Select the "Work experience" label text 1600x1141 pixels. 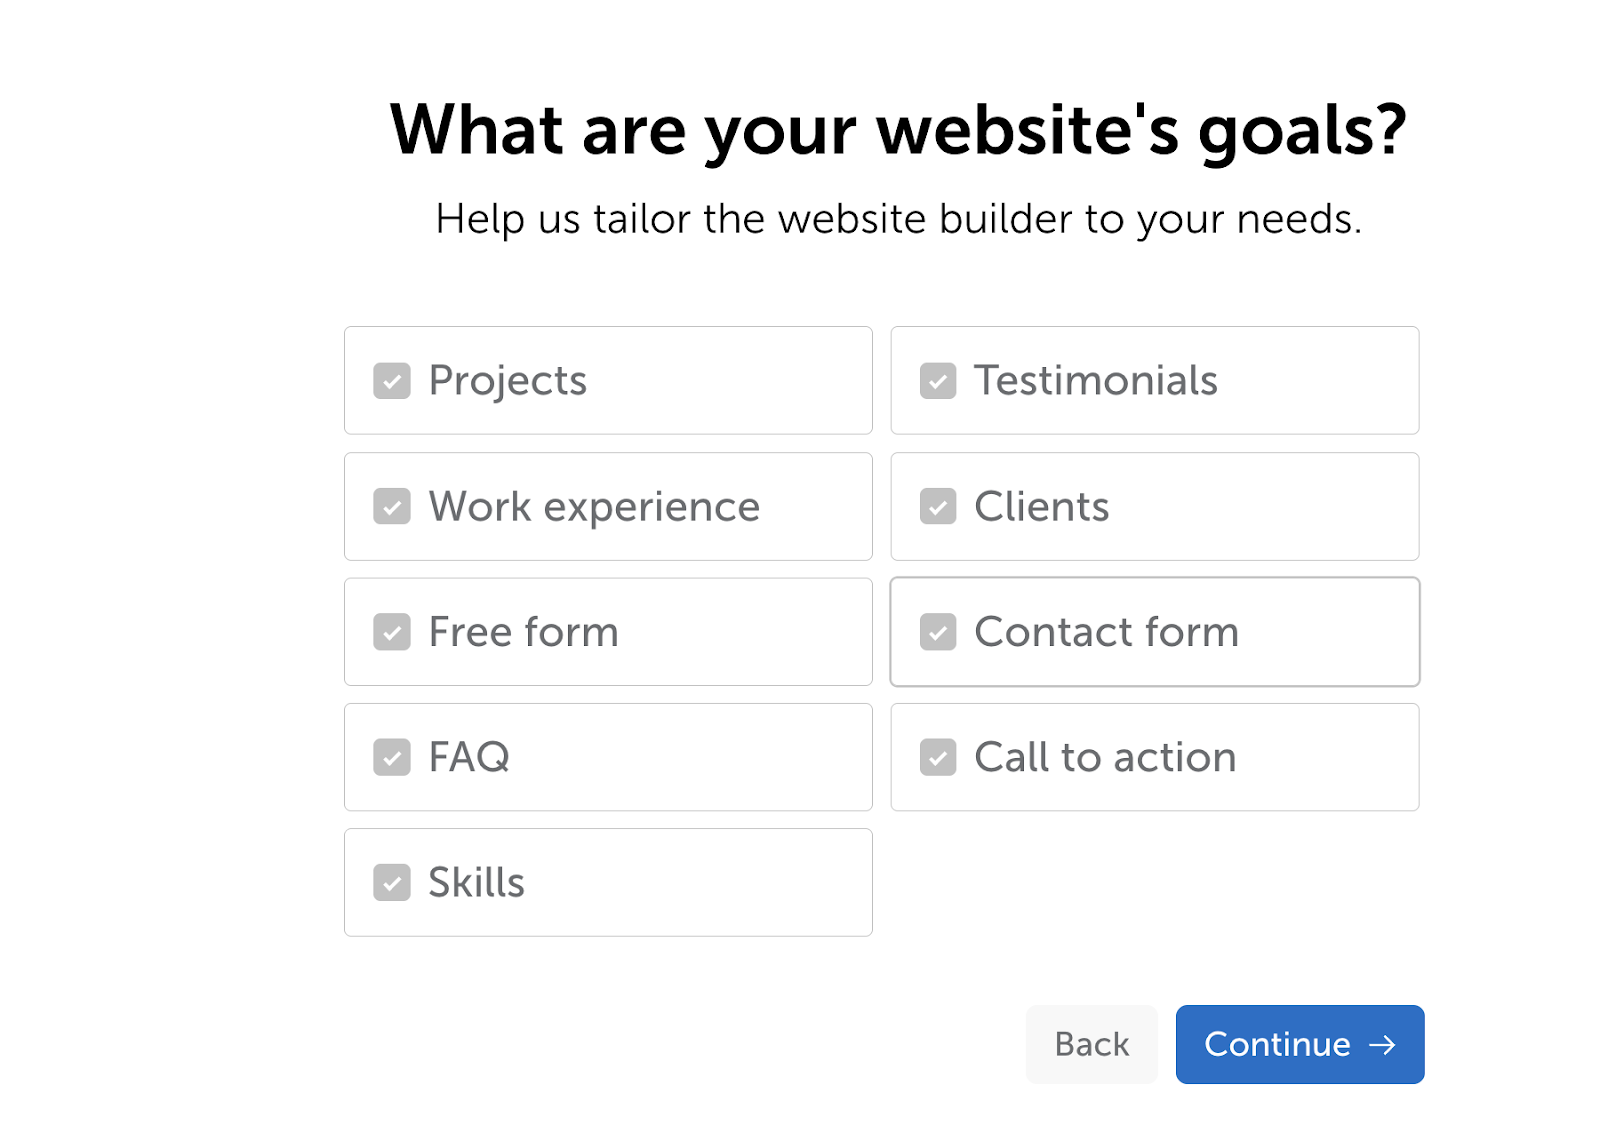[594, 507]
